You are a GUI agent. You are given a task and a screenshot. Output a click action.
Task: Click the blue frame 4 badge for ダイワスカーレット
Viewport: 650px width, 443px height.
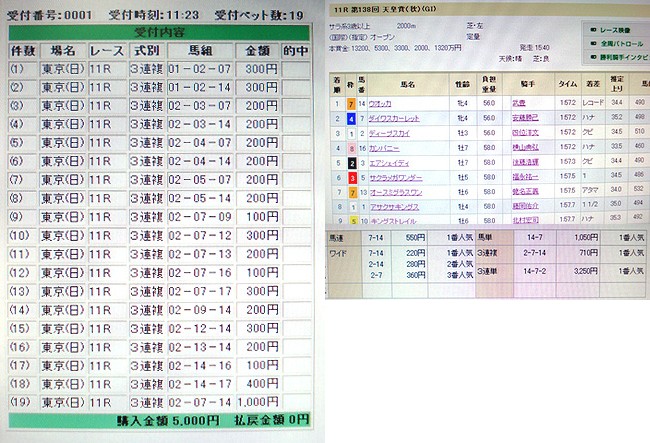tap(349, 117)
